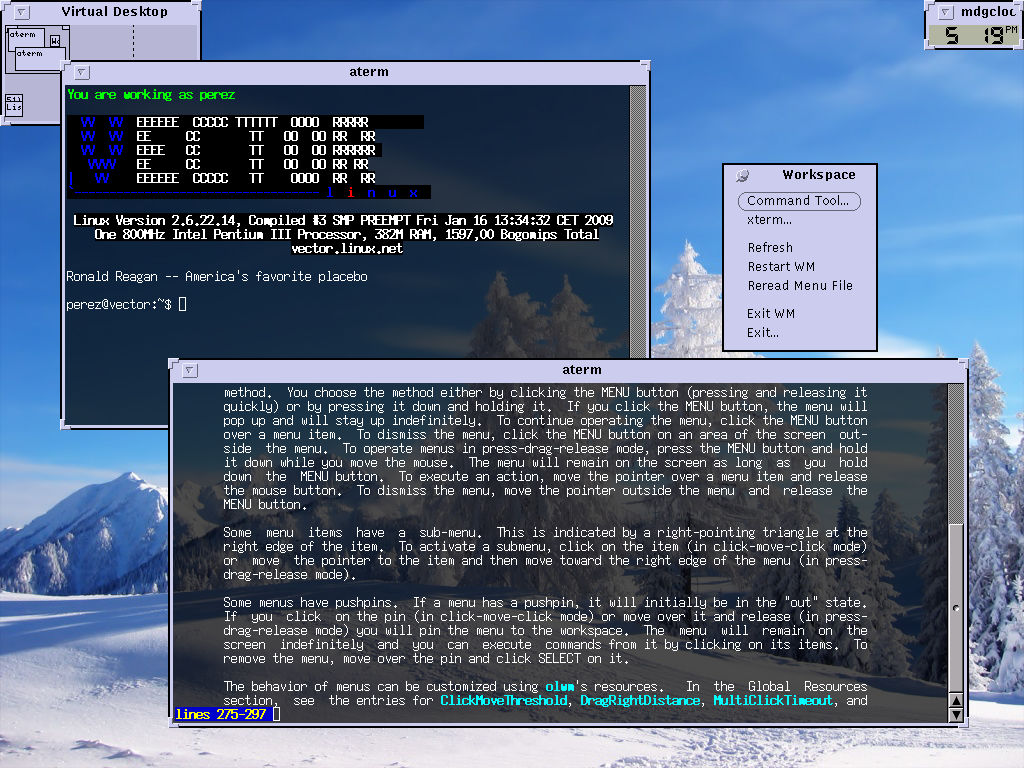Image resolution: width=1024 pixels, height=768 pixels.
Task: Click the lower aterm scrollbar thumb
Action: [x=955, y=607]
